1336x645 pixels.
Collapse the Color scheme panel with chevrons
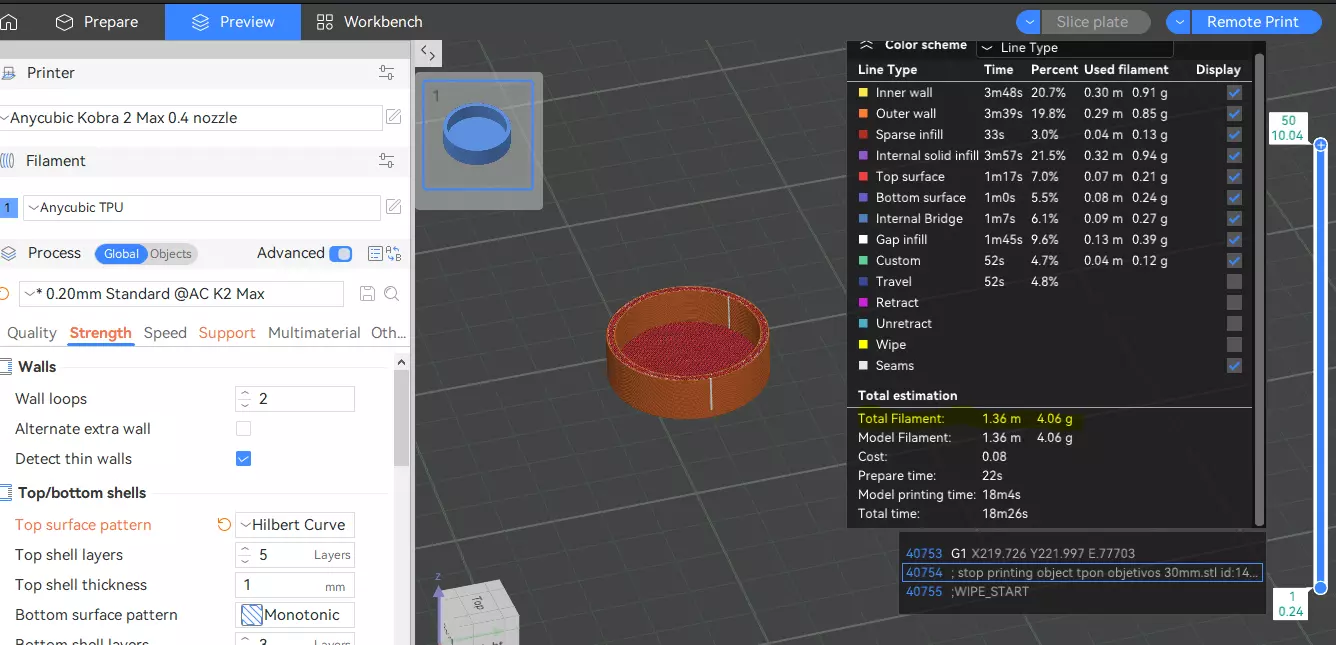pyautogui.click(x=867, y=45)
